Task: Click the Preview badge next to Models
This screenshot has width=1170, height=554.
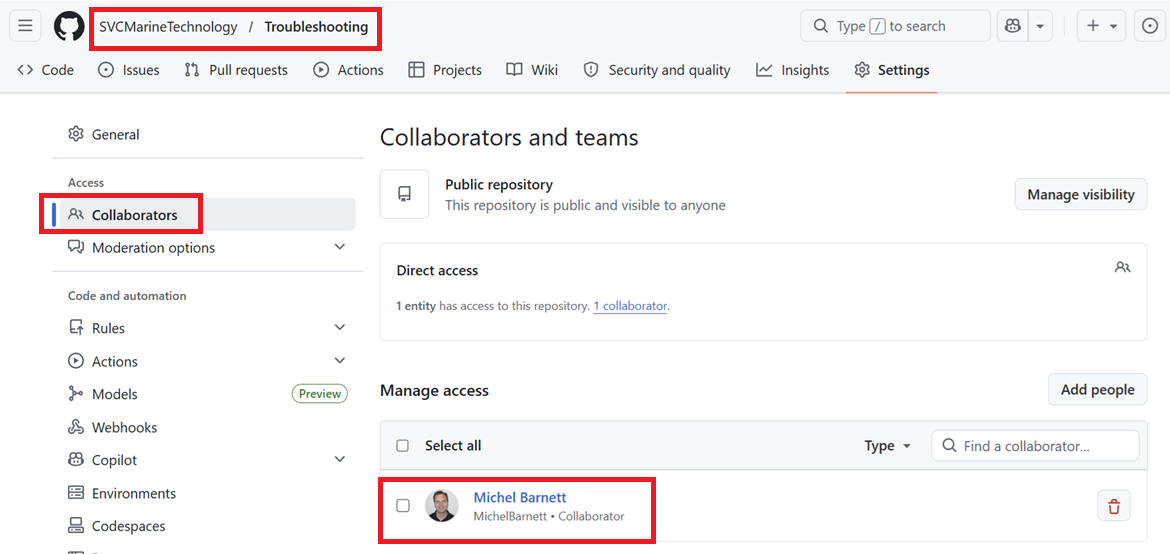Action: pos(319,394)
